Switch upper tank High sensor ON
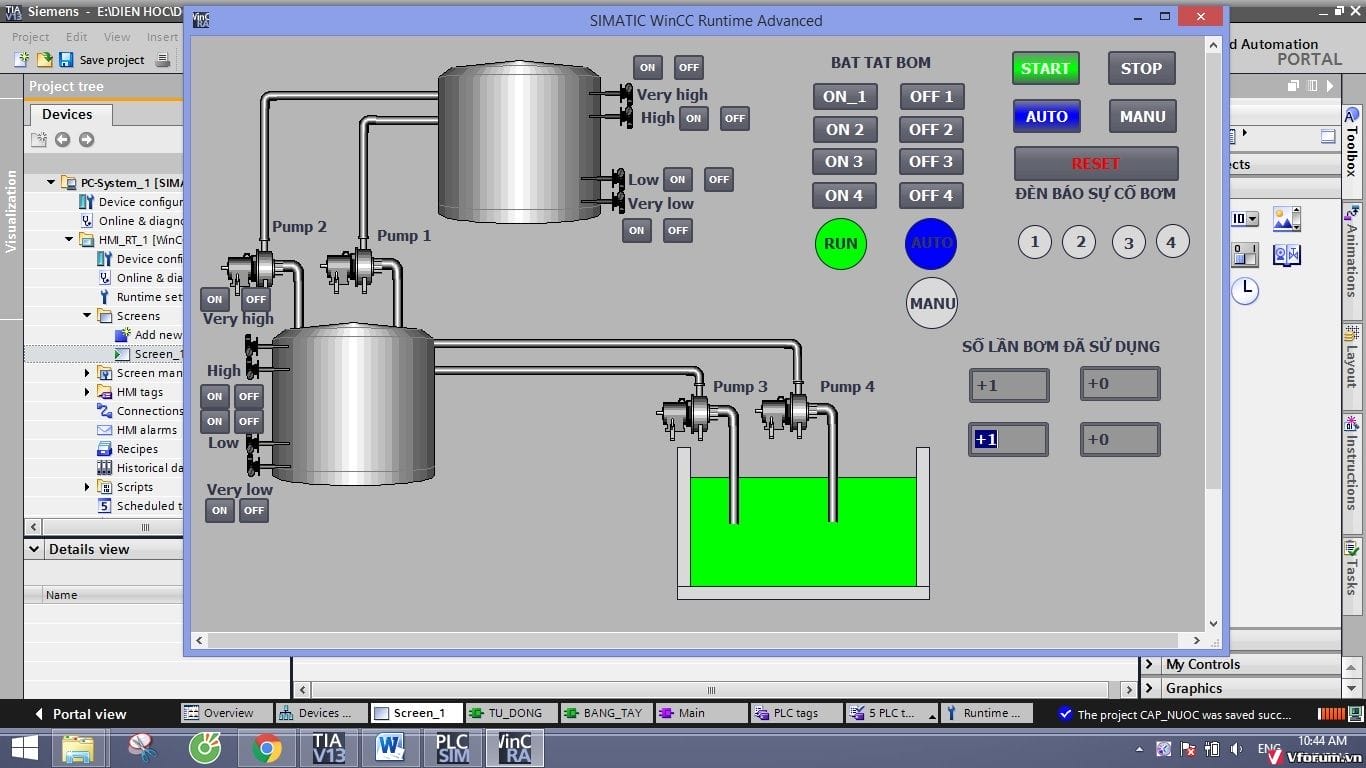 click(x=694, y=118)
